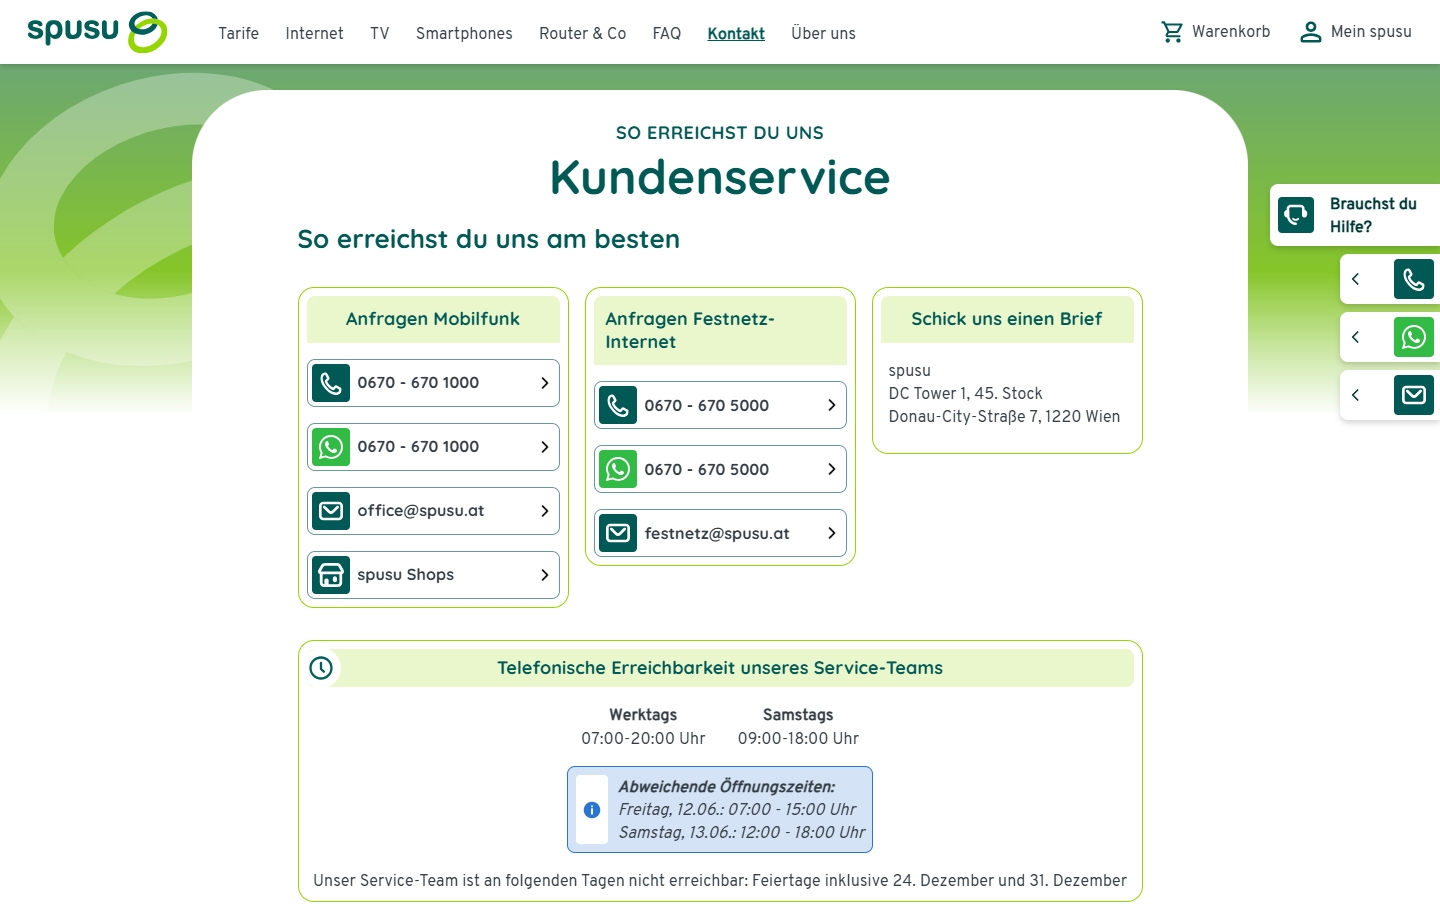
Task: Click Freitag, 12.06. special hours line
Action: 737,810
